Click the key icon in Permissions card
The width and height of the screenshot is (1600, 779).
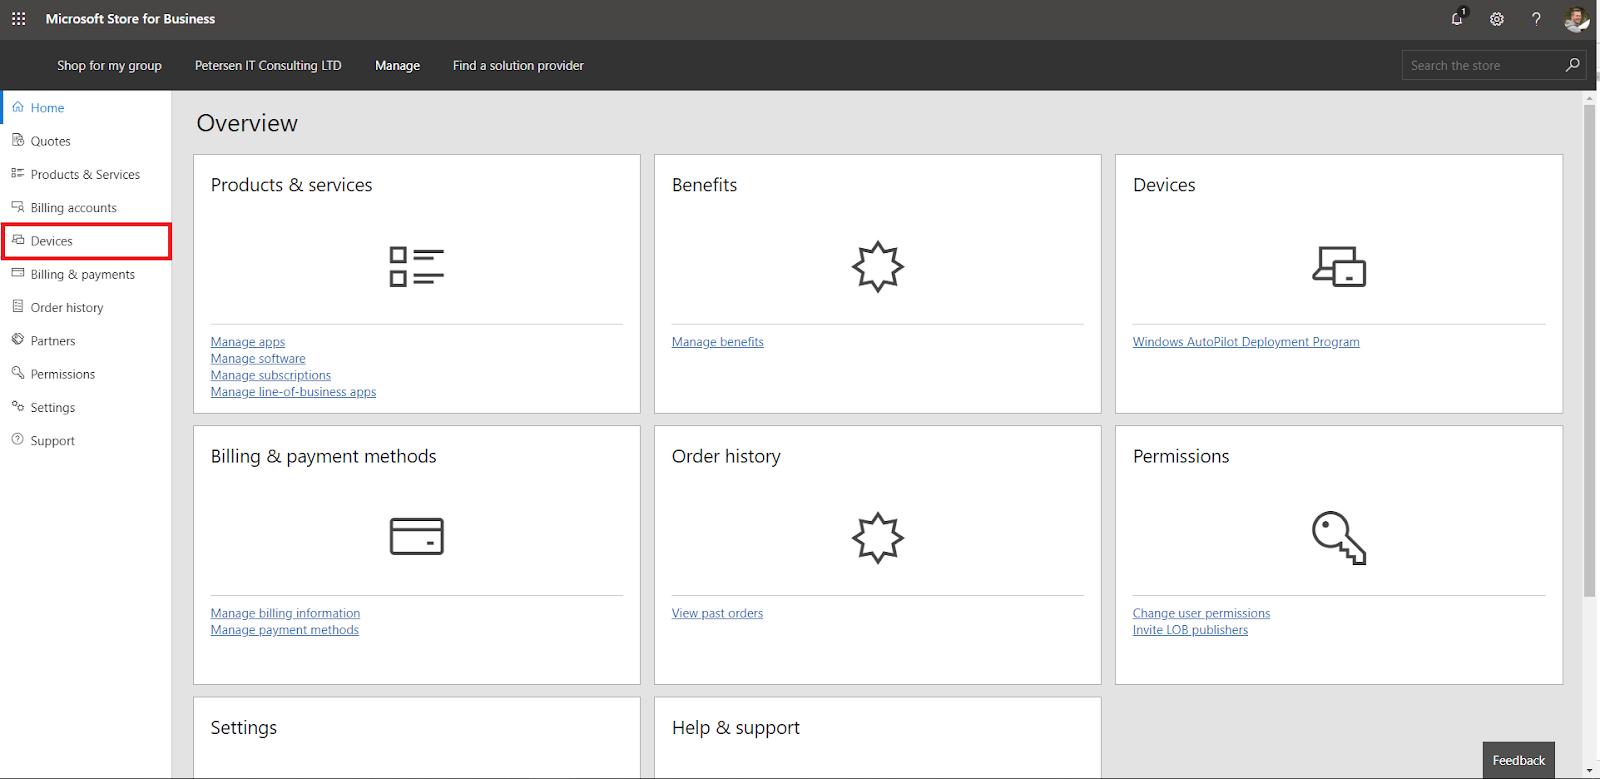pos(1339,538)
